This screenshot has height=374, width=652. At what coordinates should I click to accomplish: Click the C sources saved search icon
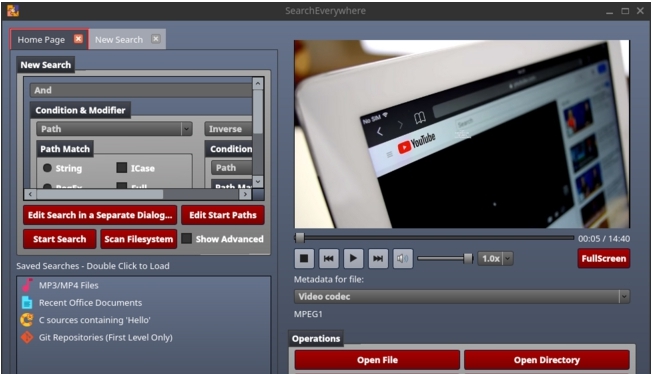coord(27,320)
